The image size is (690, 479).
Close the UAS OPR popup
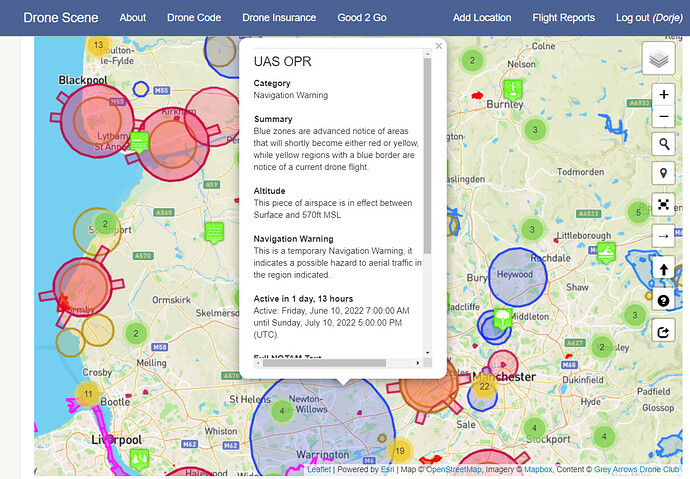coord(438,46)
